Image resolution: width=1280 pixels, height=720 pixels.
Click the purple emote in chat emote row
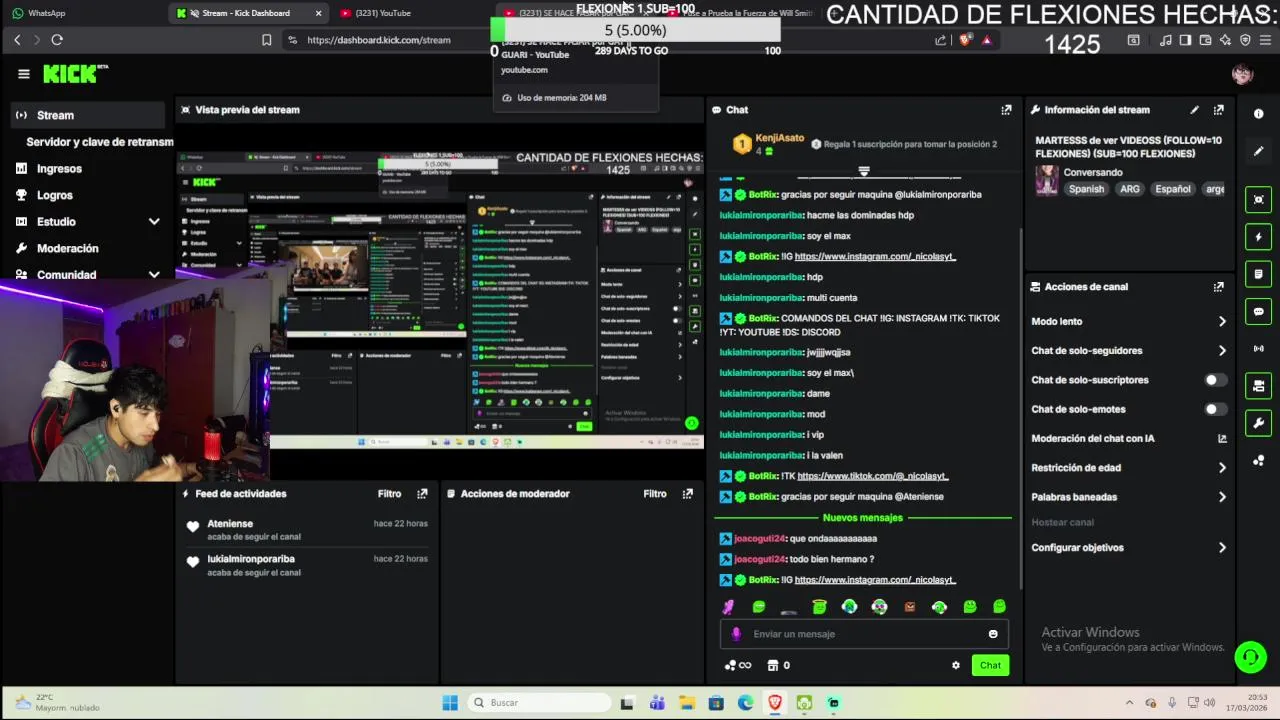[729, 607]
